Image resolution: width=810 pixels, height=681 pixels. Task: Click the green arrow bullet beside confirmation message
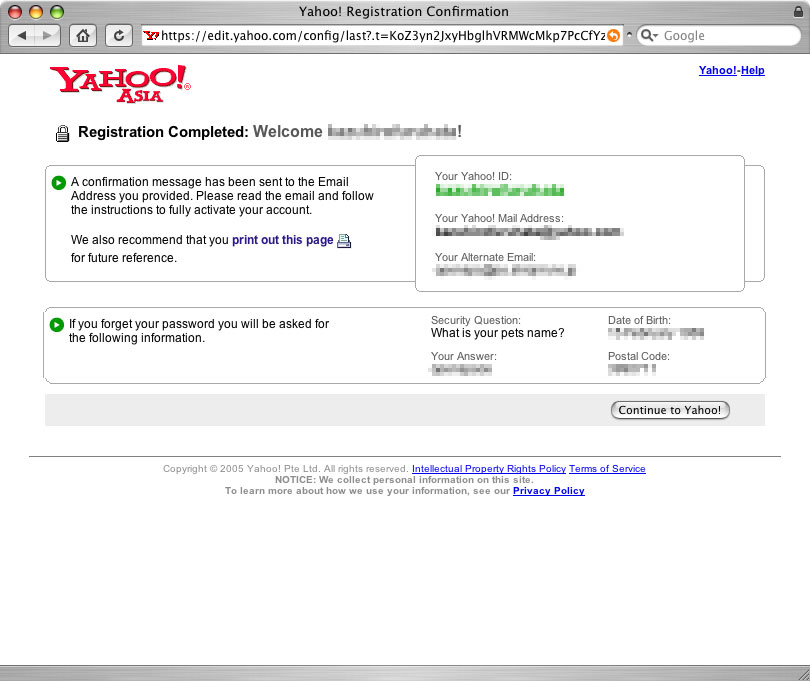tap(58, 182)
